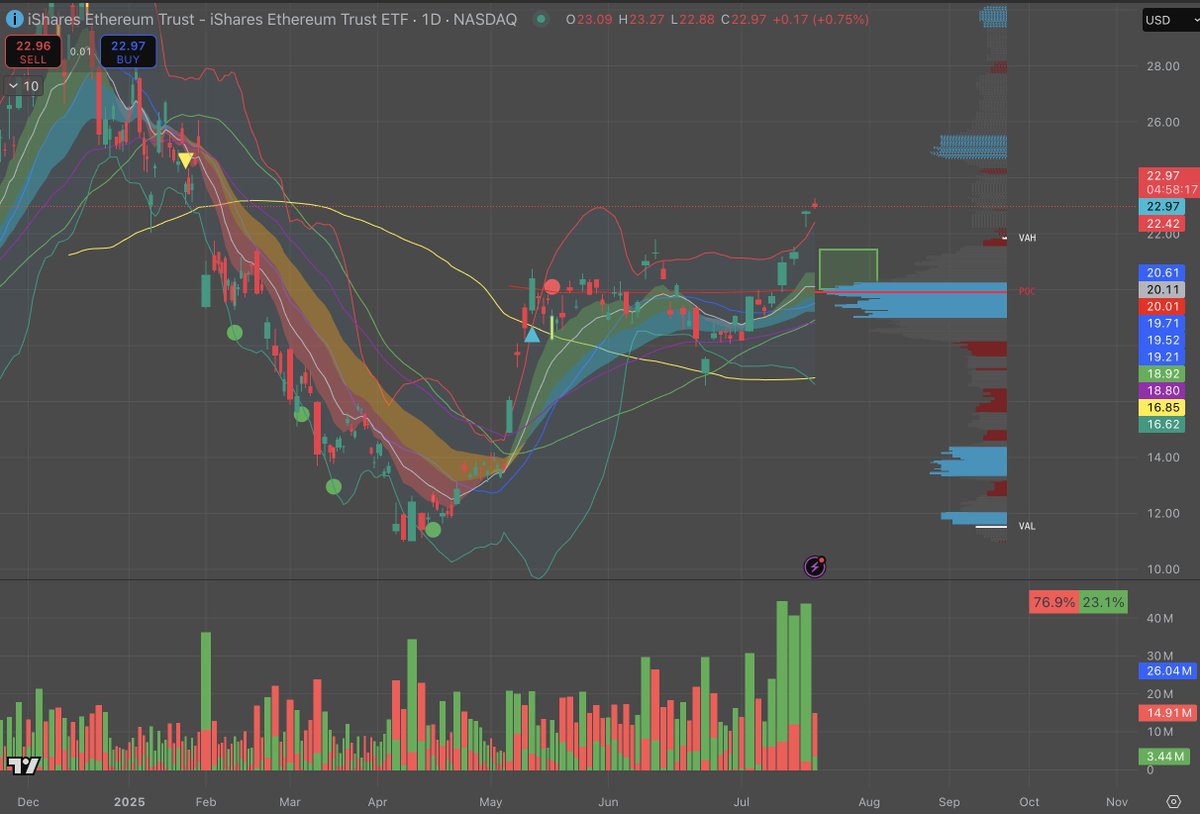Click the POC volume profile label
Viewport: 1200px width, 814px height.
coord(1027,291)
